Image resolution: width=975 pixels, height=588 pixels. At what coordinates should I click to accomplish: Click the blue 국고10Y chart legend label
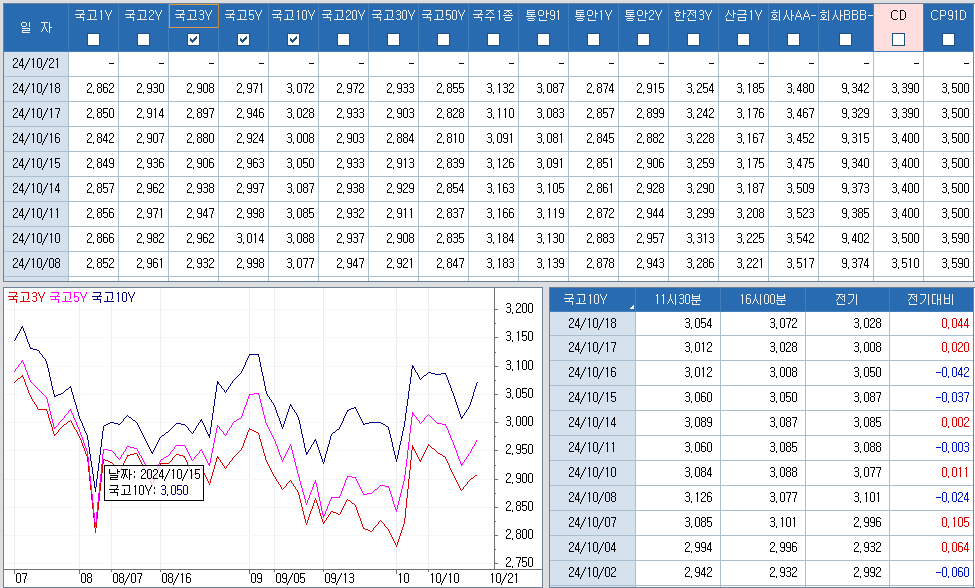[113, 297]
